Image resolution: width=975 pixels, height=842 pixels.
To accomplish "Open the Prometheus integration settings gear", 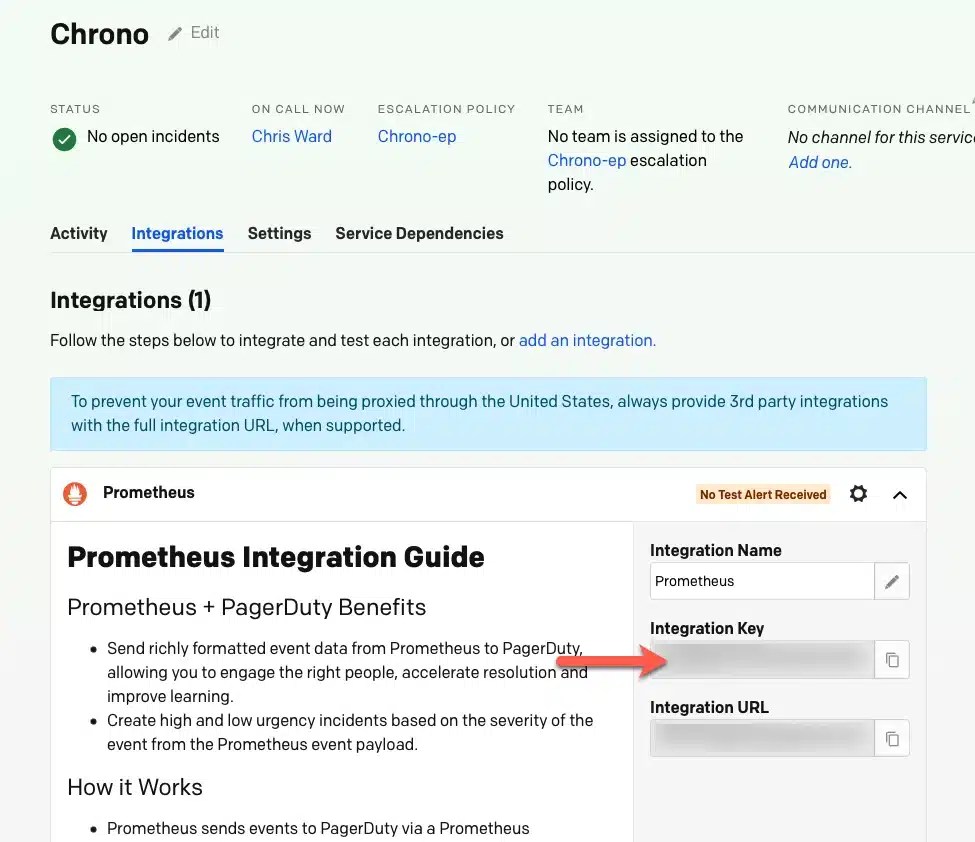I will click(858, 493).
